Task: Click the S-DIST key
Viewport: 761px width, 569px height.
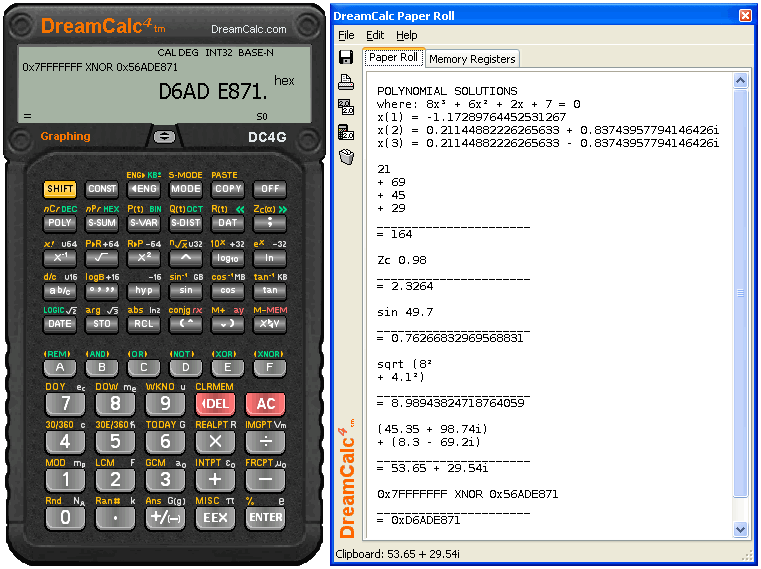Action: pyautogui.click(x=186, y=223)
